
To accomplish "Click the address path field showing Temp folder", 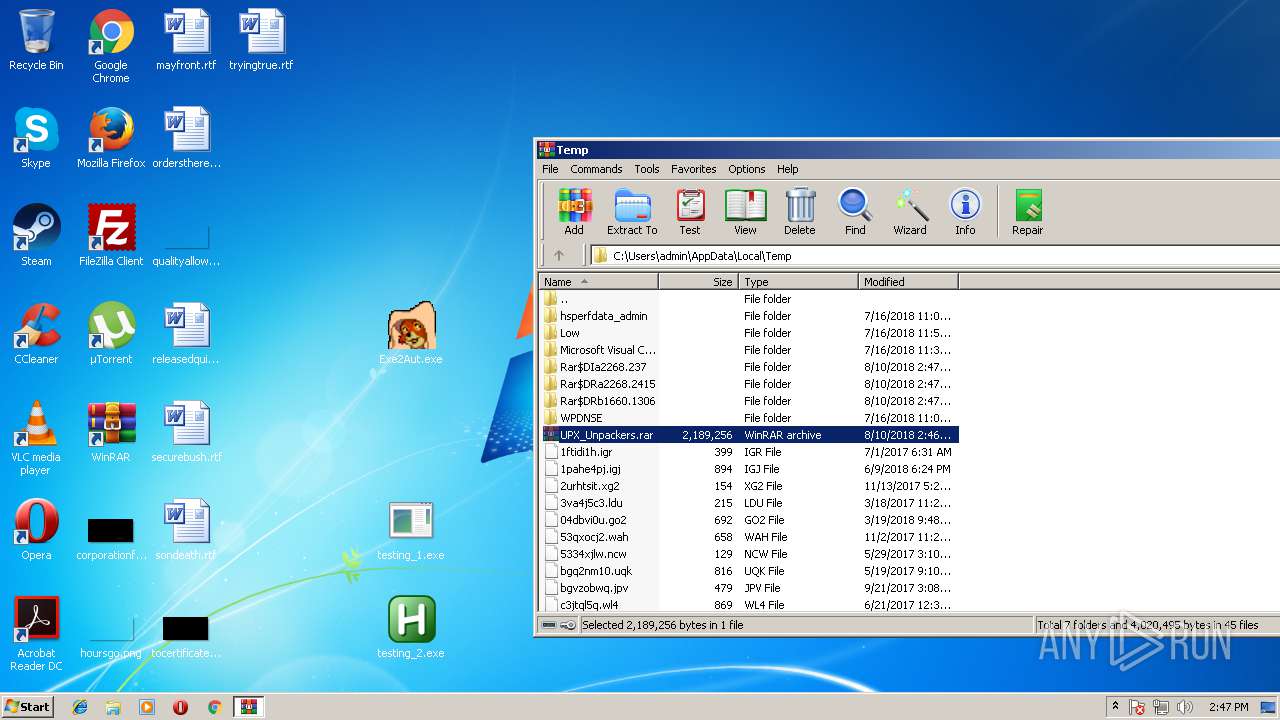I will (934, 255).
